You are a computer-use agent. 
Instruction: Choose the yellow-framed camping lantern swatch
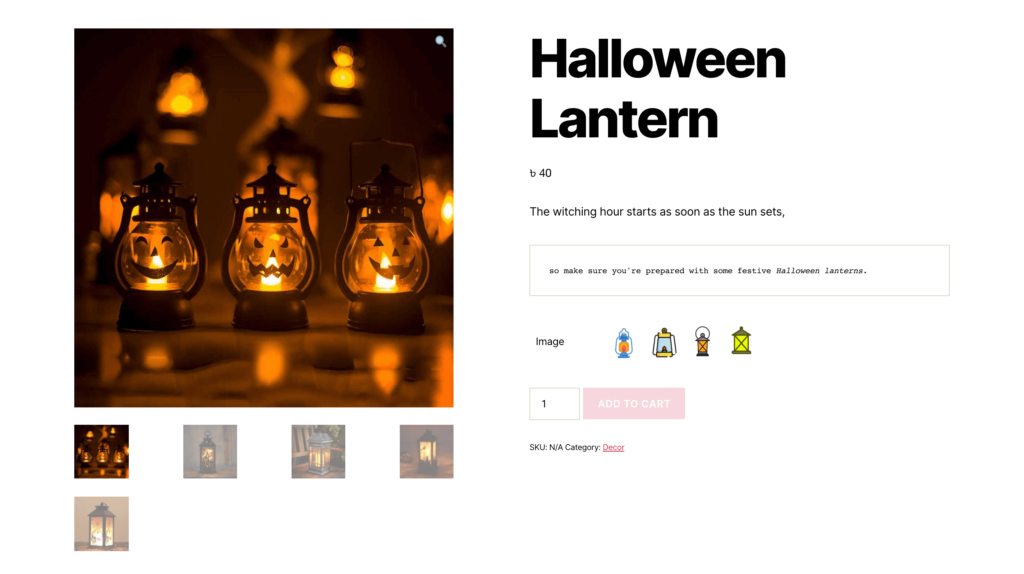[664, 342]
